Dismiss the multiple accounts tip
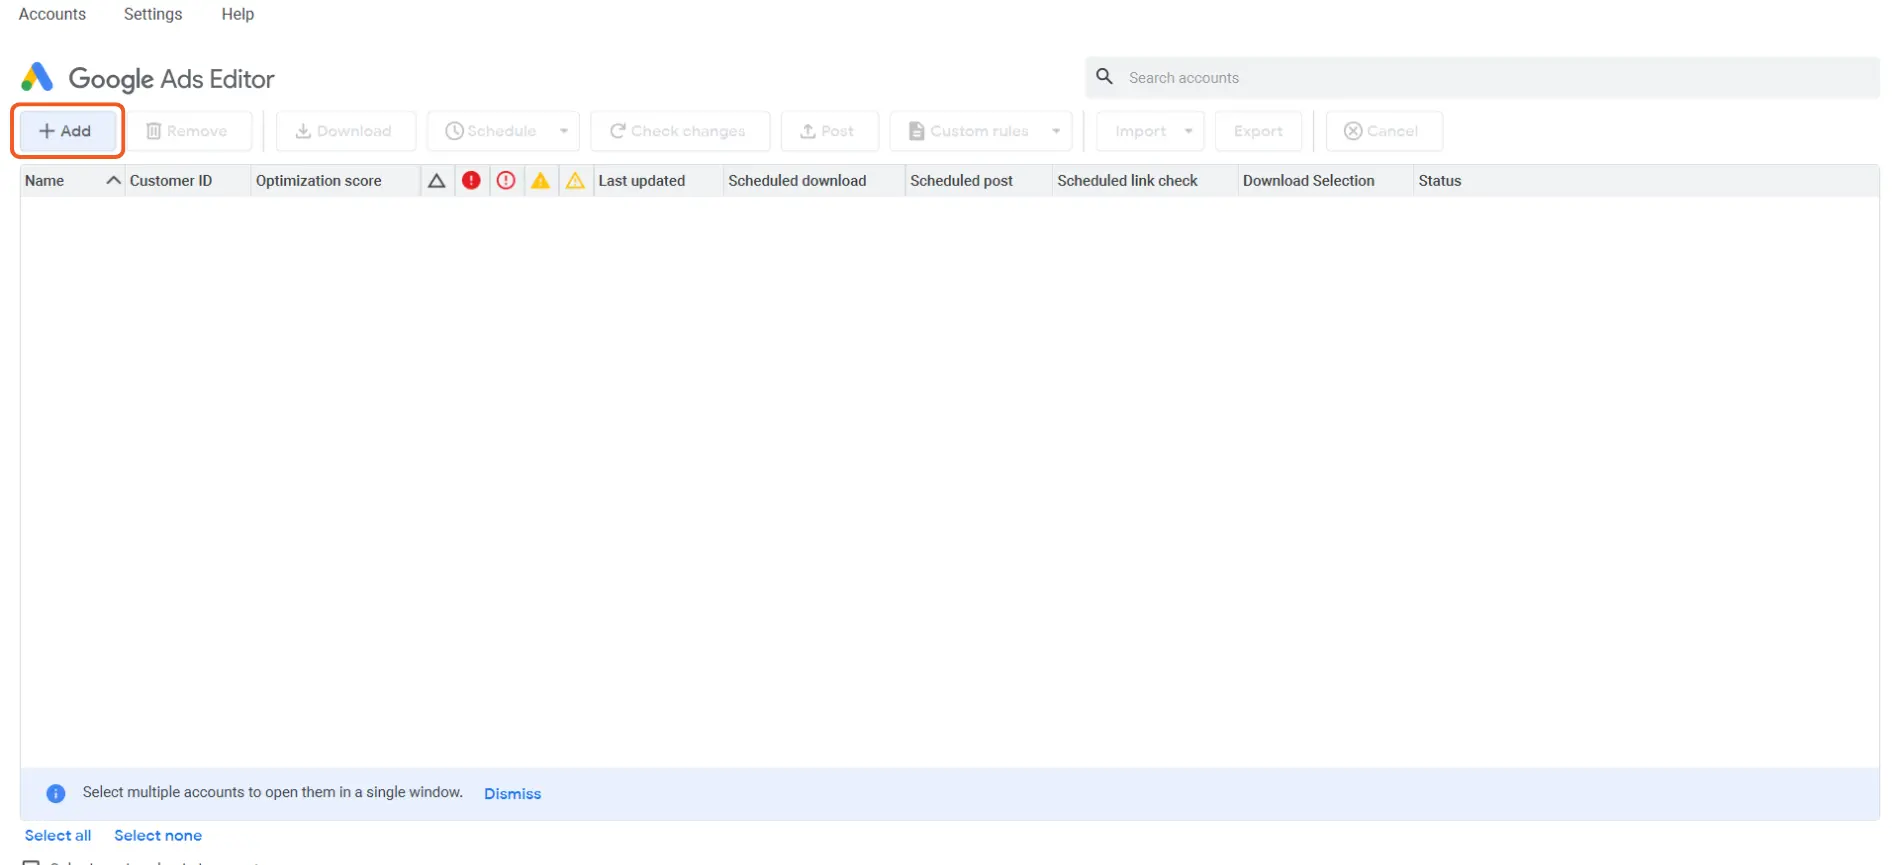The image size is (1900, 865). [x=512, y=794]
